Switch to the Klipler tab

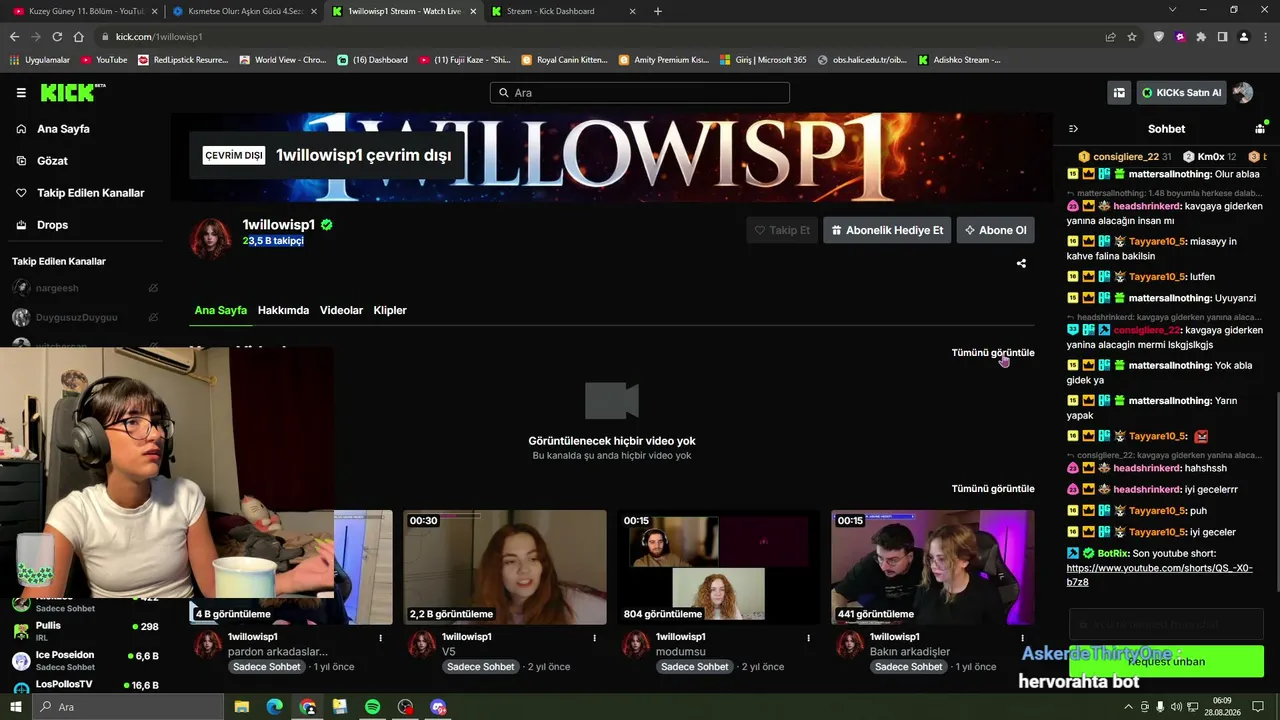pyautogui.click(x=390, y=310)
